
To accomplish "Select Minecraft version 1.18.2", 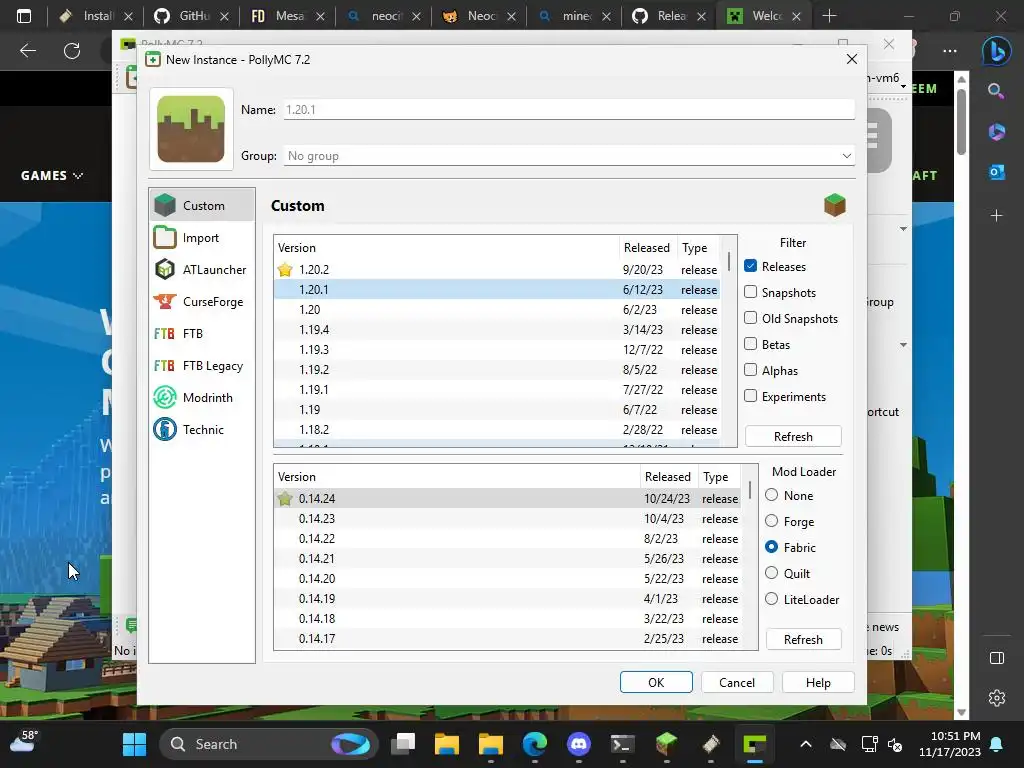I will (497, 430).
